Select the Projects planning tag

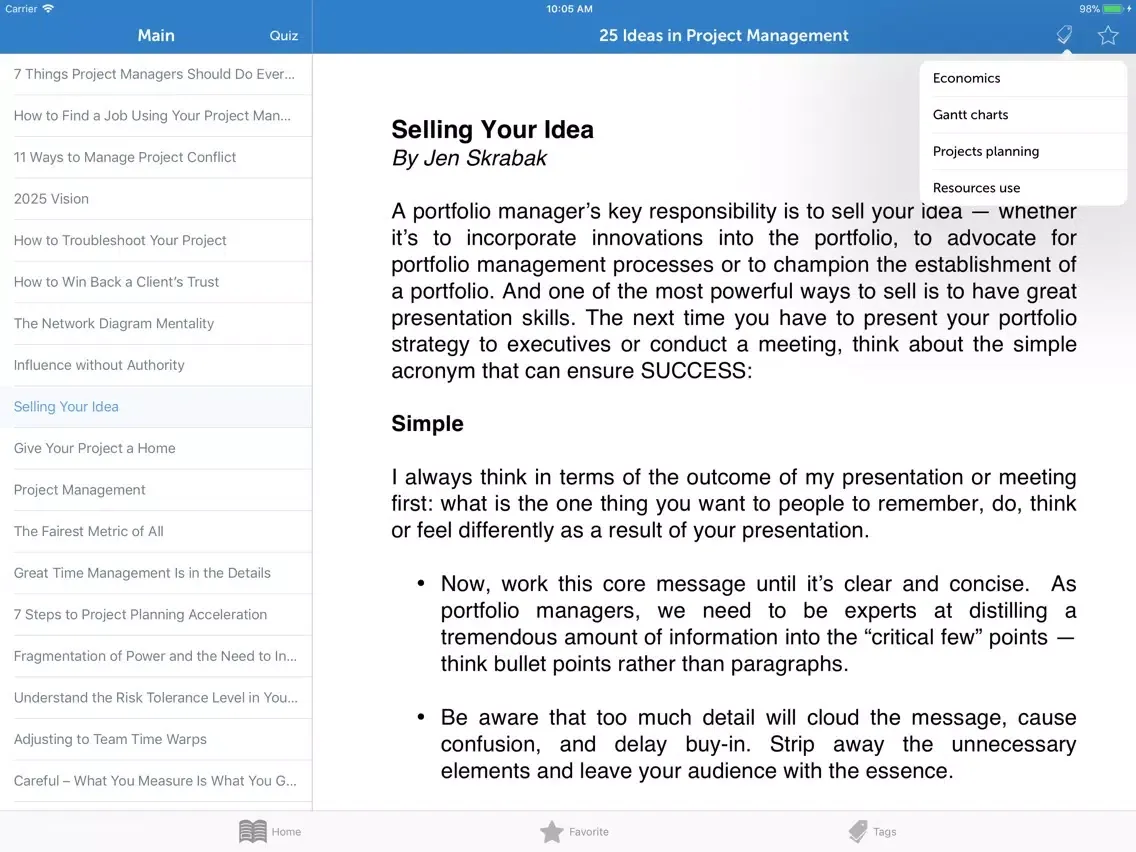point(1023,151)
